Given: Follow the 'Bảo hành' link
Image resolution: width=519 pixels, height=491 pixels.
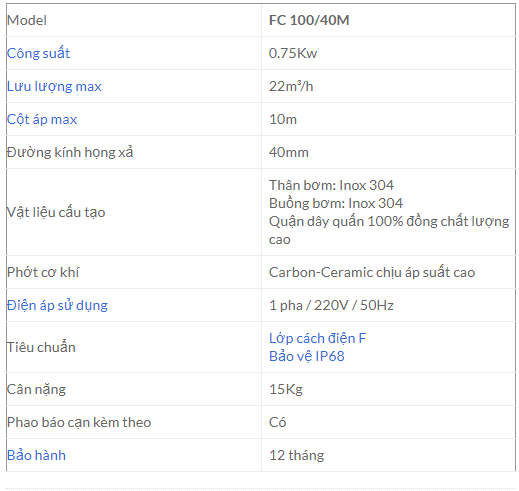Looking at the screenshot, I should pyautogui.click(x=36, y=455).
